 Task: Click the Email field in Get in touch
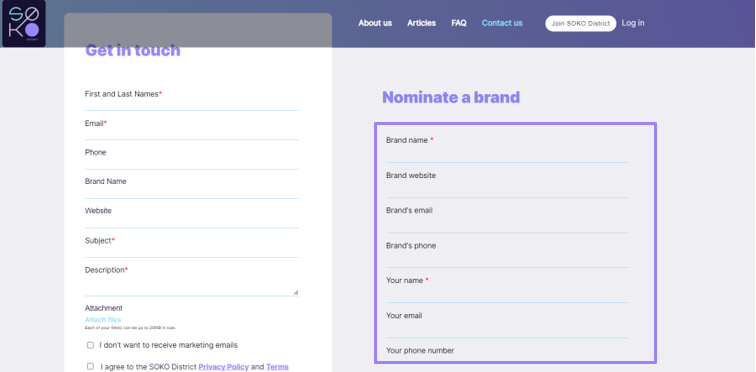192,134
